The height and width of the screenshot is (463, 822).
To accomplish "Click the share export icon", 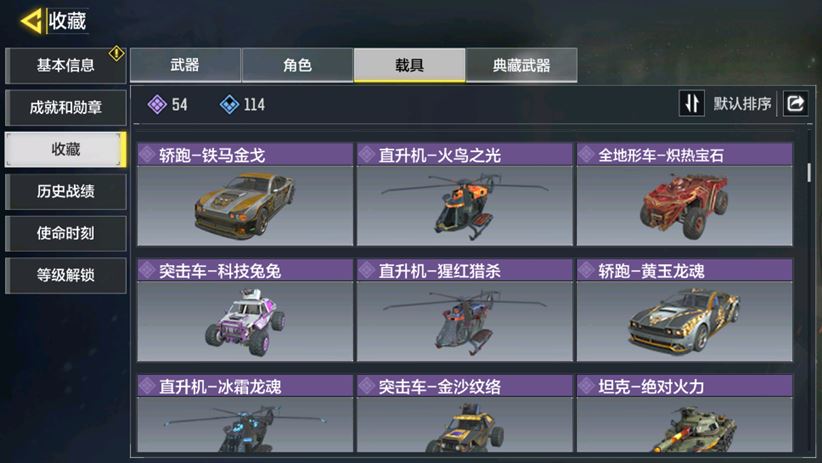I will pos(795,103).
